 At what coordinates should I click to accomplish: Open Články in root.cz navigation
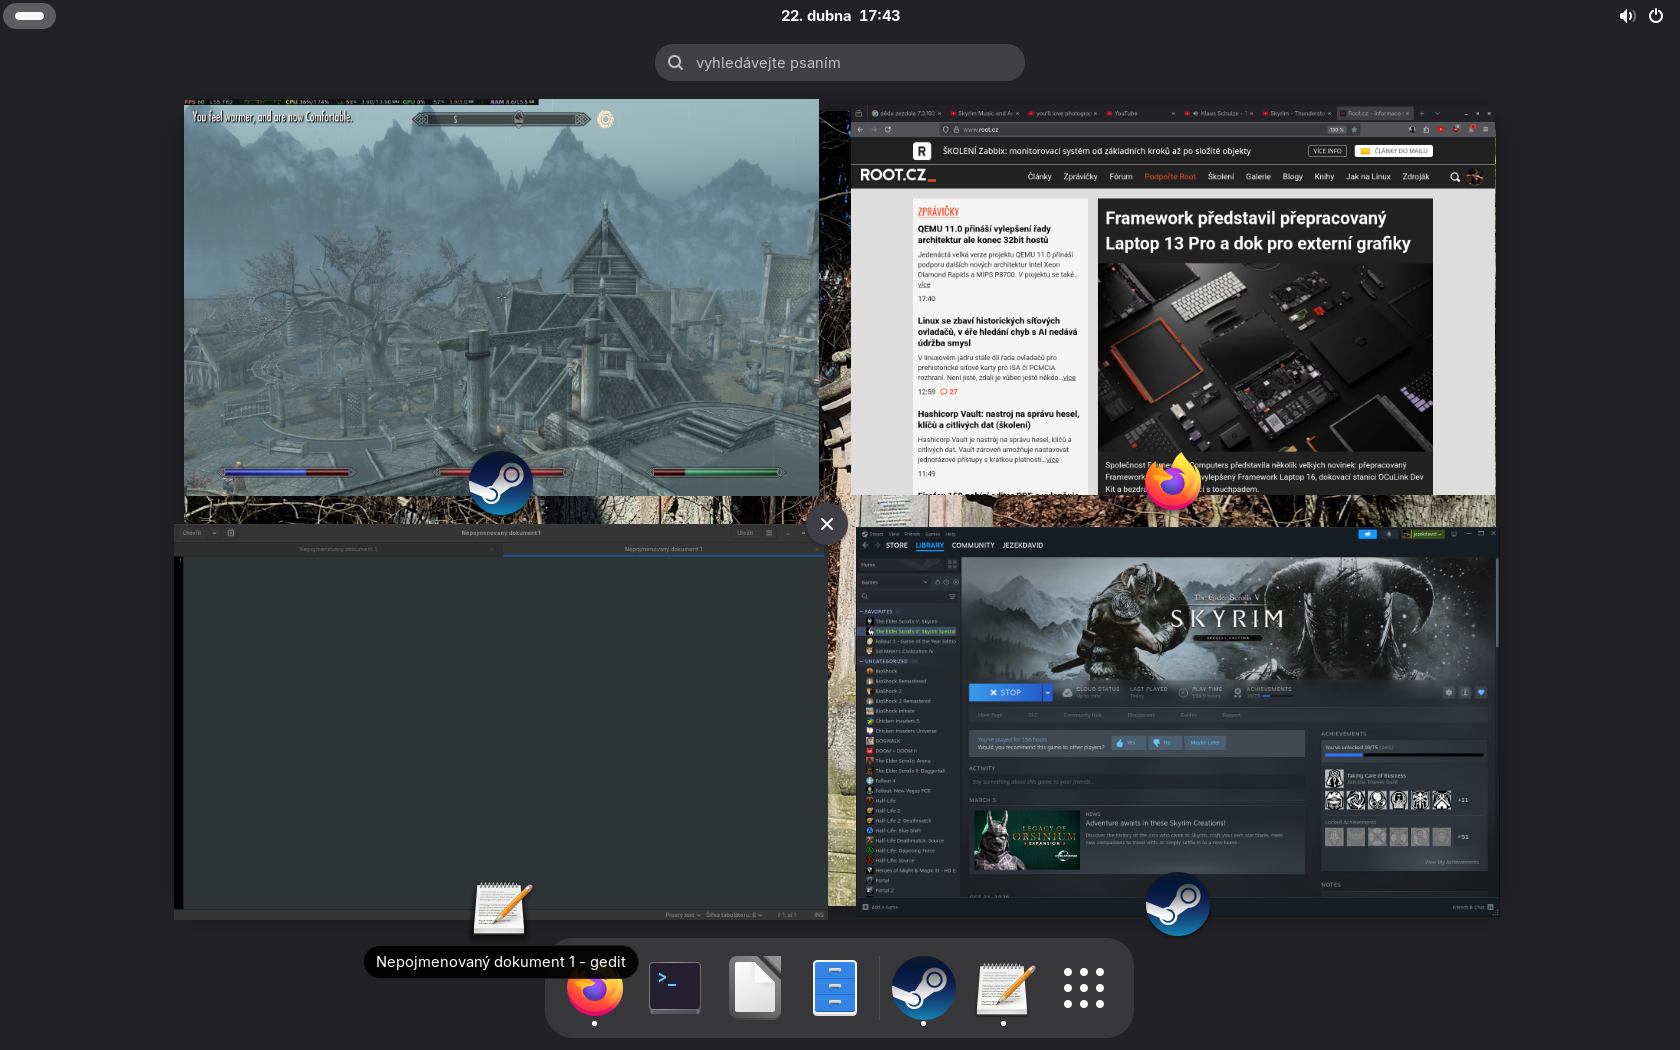pyautogui.click(x=1040, y=177)
